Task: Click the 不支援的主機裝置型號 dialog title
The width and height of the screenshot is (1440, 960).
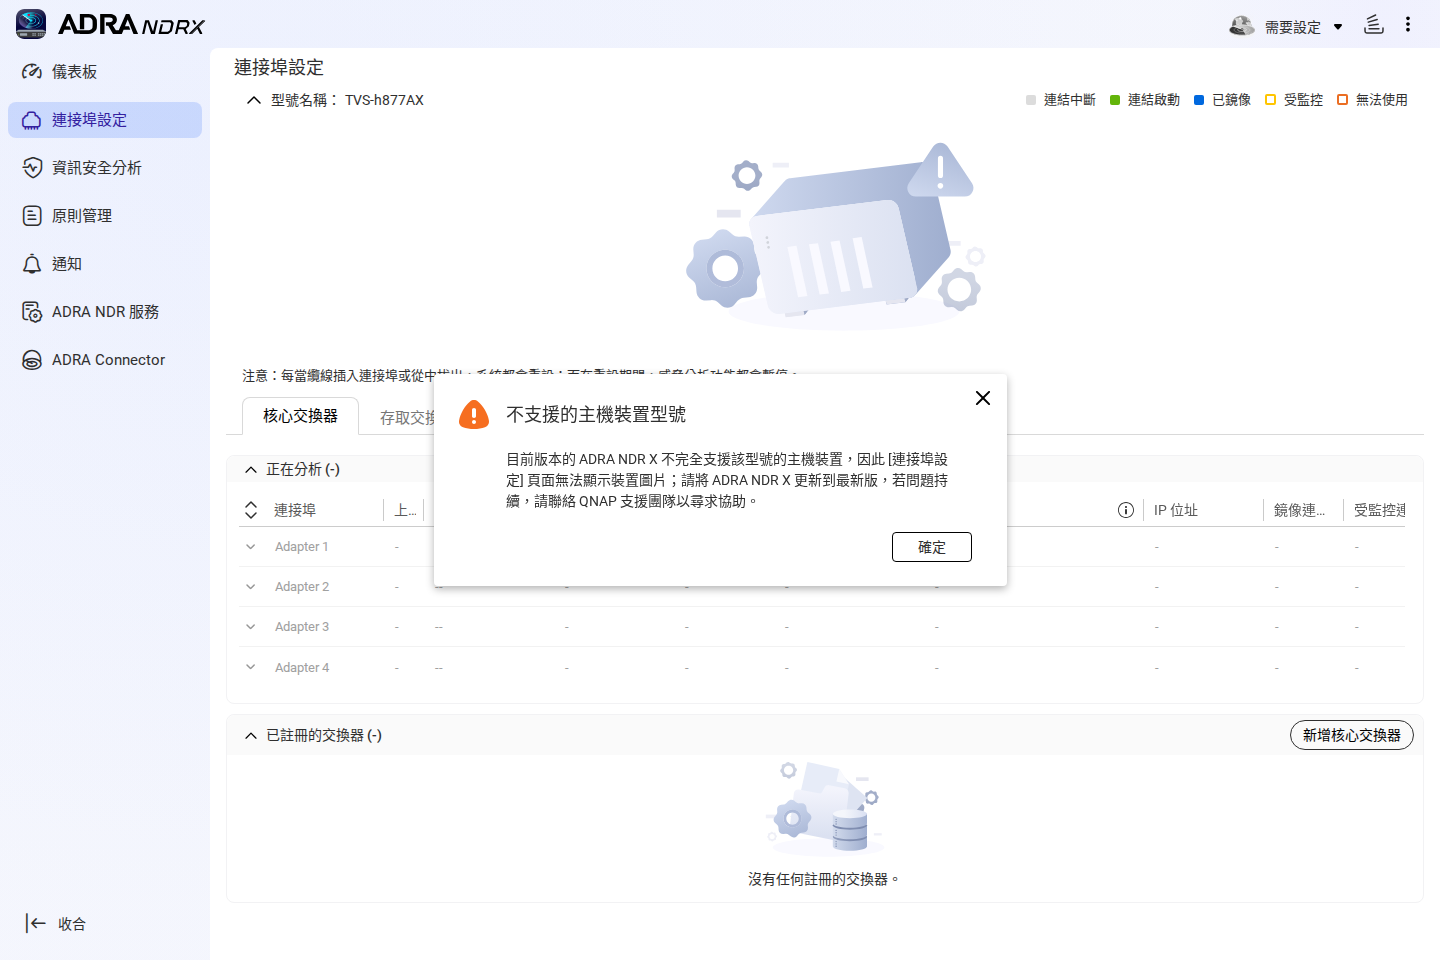Action: 596,414
